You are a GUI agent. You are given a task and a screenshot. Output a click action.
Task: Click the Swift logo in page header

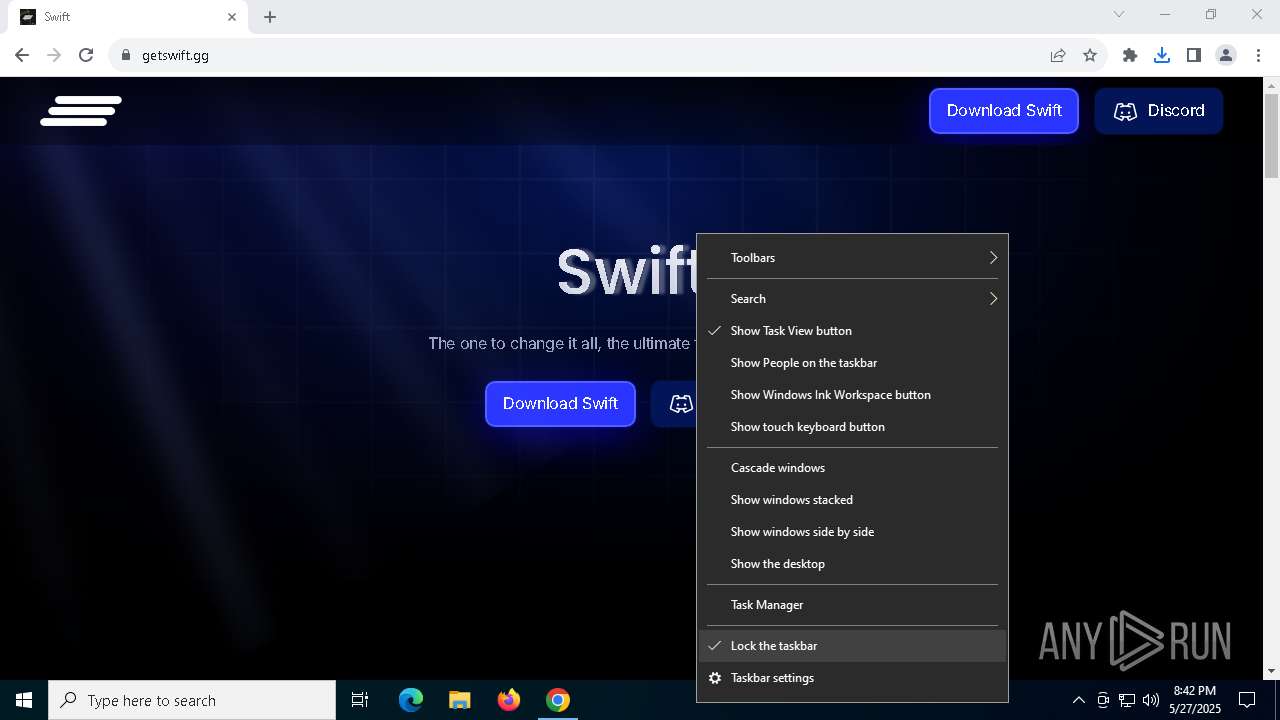(81, 111)
